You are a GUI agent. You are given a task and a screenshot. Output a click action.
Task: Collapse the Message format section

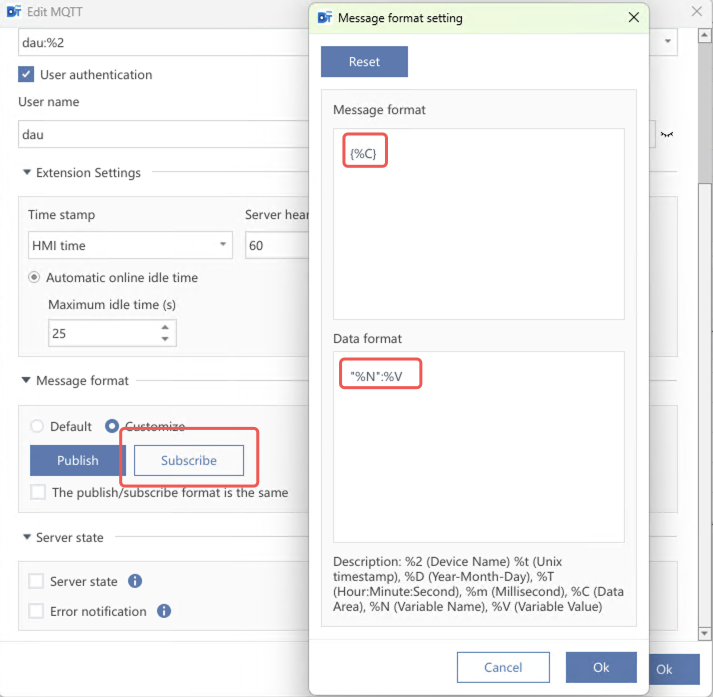(26, 381)
